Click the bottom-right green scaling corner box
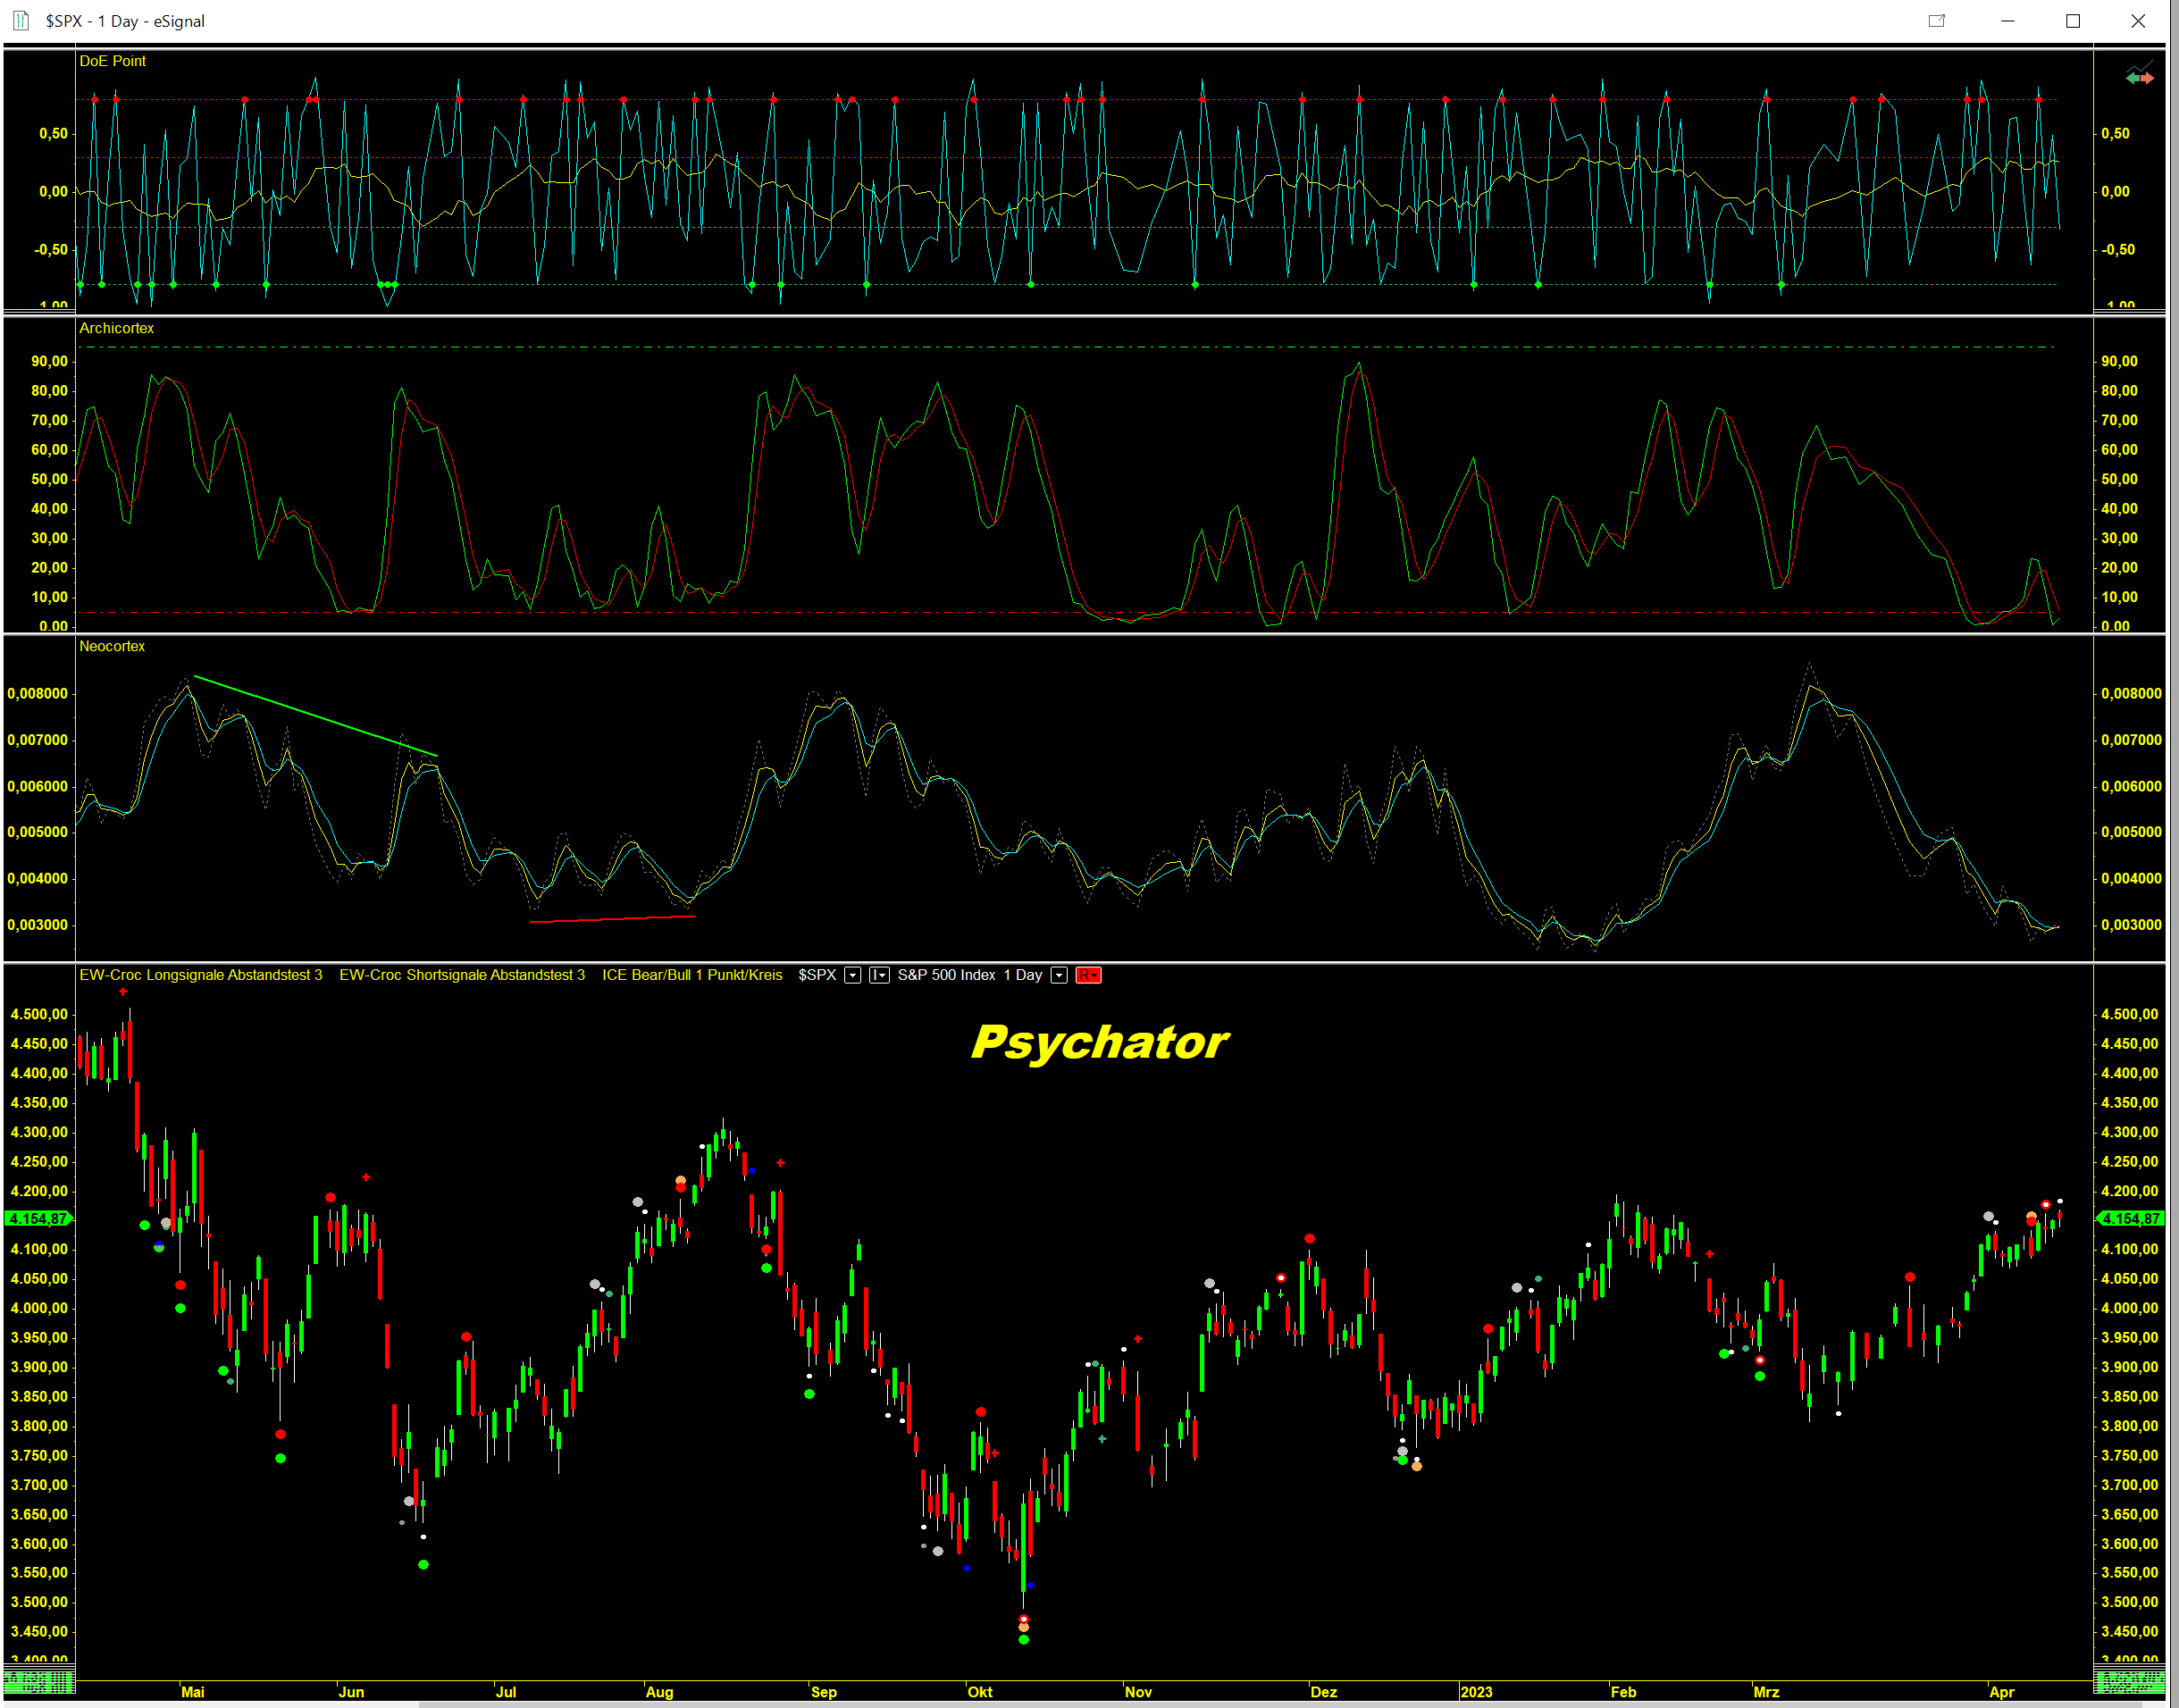This screenshot has width=2179, height=1708. click(2129, 1681)
